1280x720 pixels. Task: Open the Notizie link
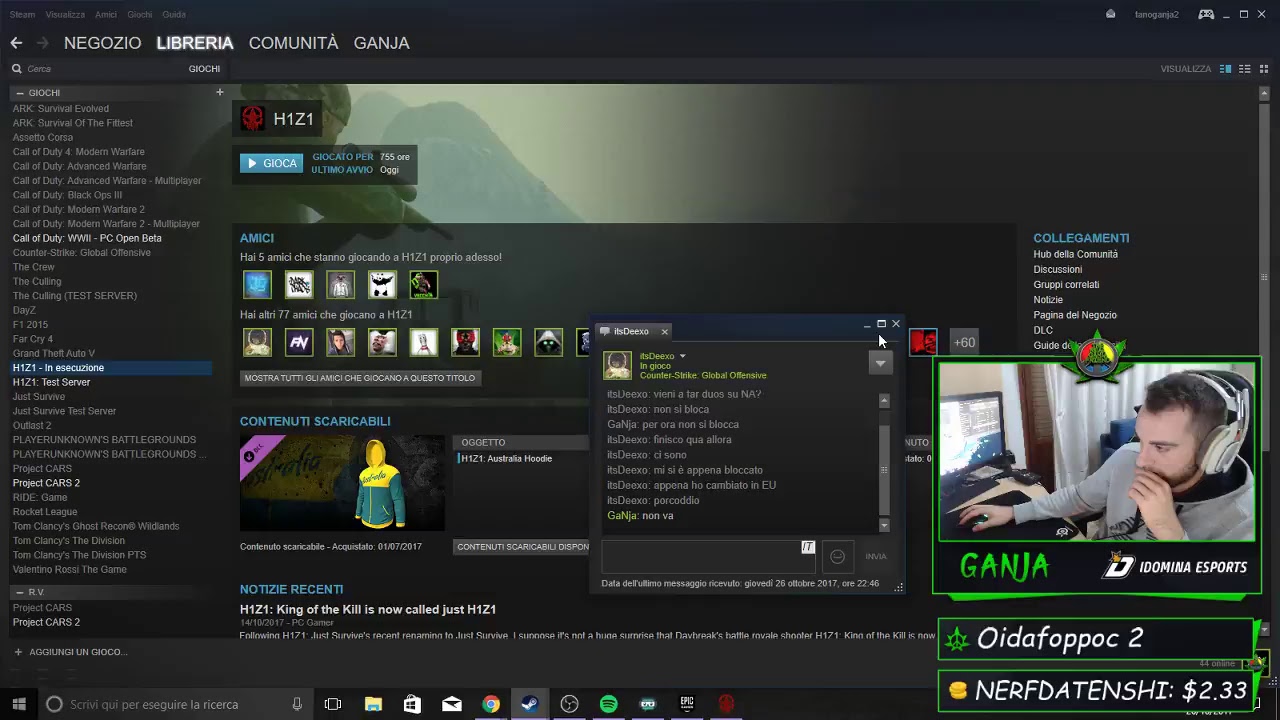(x=1048, y=300)
